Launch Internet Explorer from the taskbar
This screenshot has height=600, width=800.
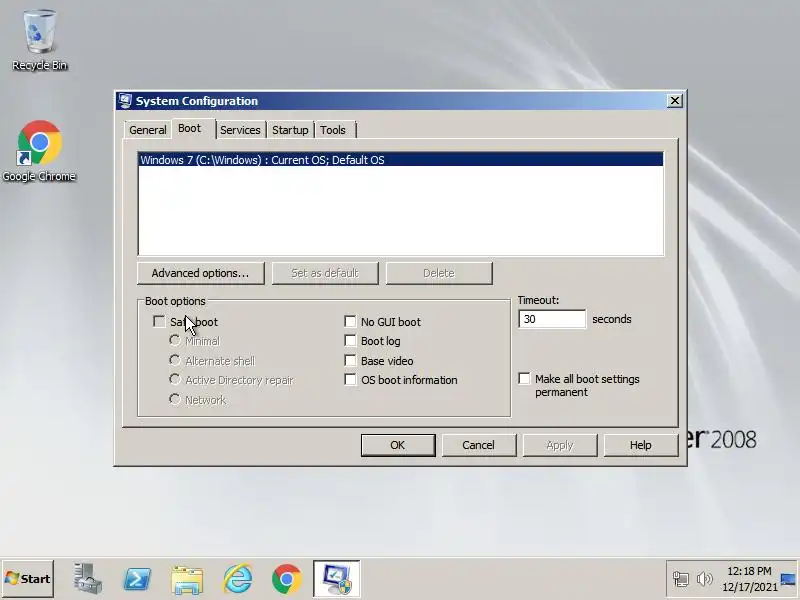(x=237, y=579)
